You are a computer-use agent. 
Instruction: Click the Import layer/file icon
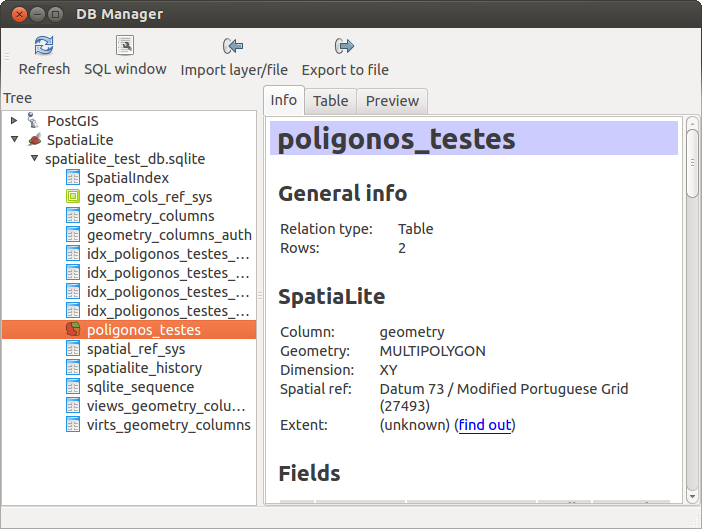234,46
